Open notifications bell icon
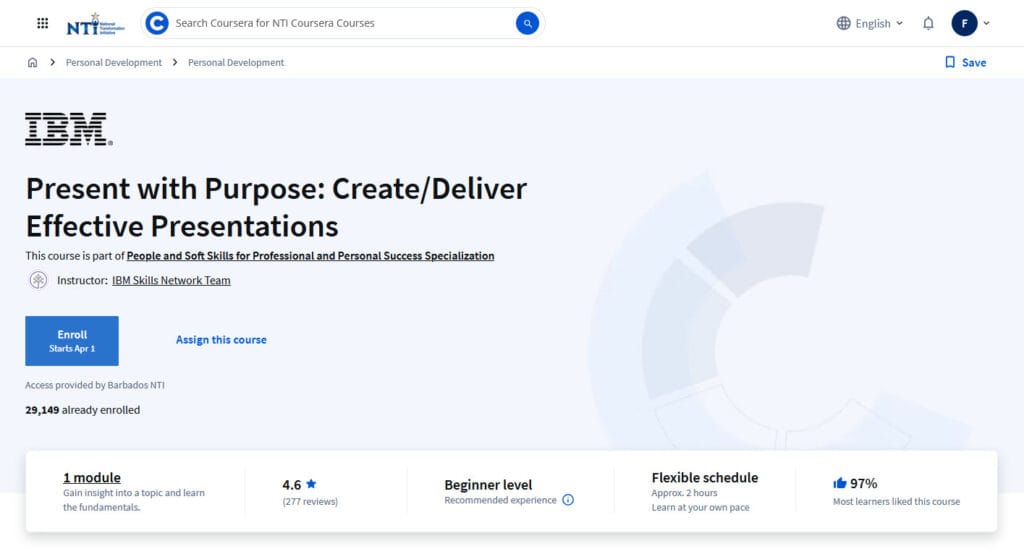Viewport: 1024px width, 554px height. coord(928,23)
